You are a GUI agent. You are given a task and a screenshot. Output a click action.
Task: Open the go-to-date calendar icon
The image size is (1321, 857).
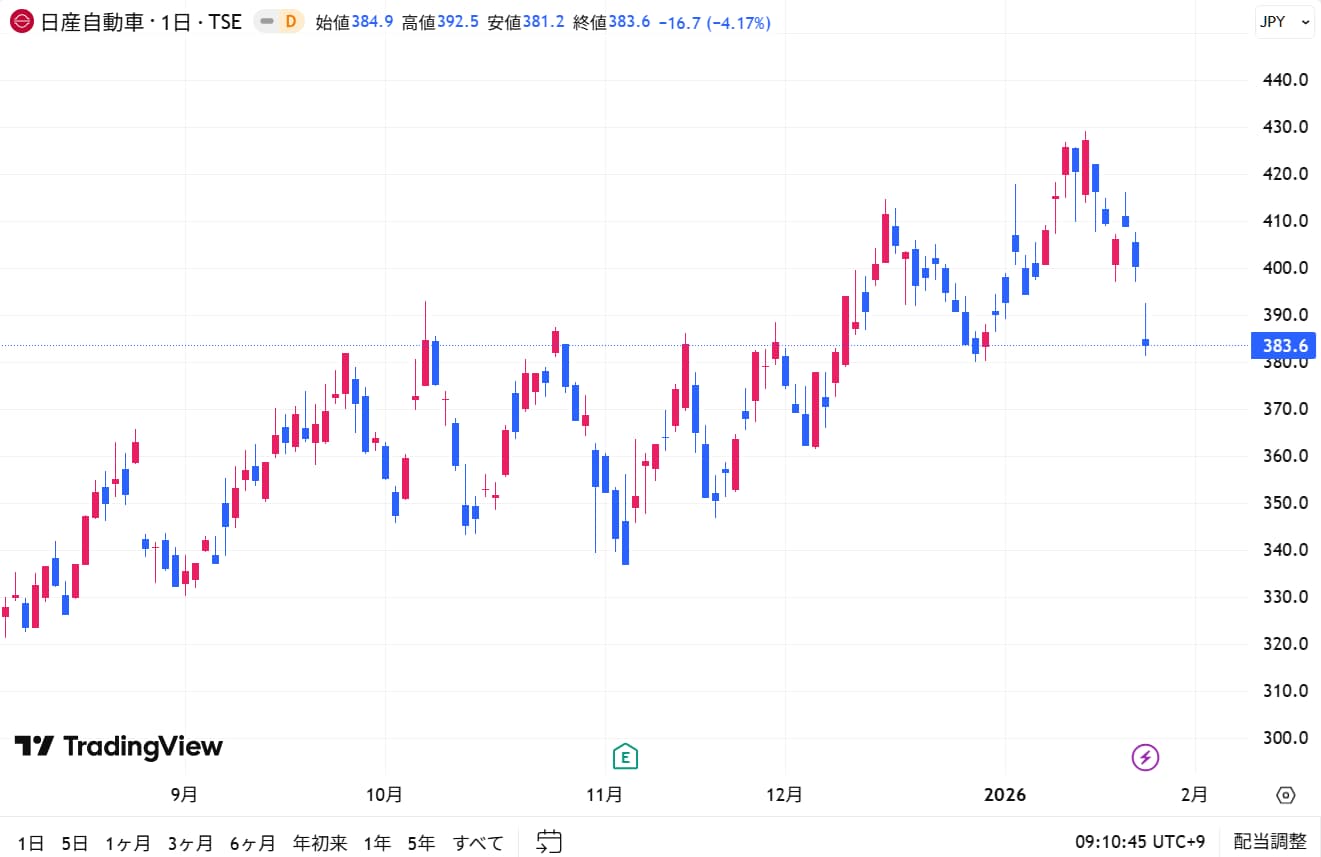coord(549,842)
